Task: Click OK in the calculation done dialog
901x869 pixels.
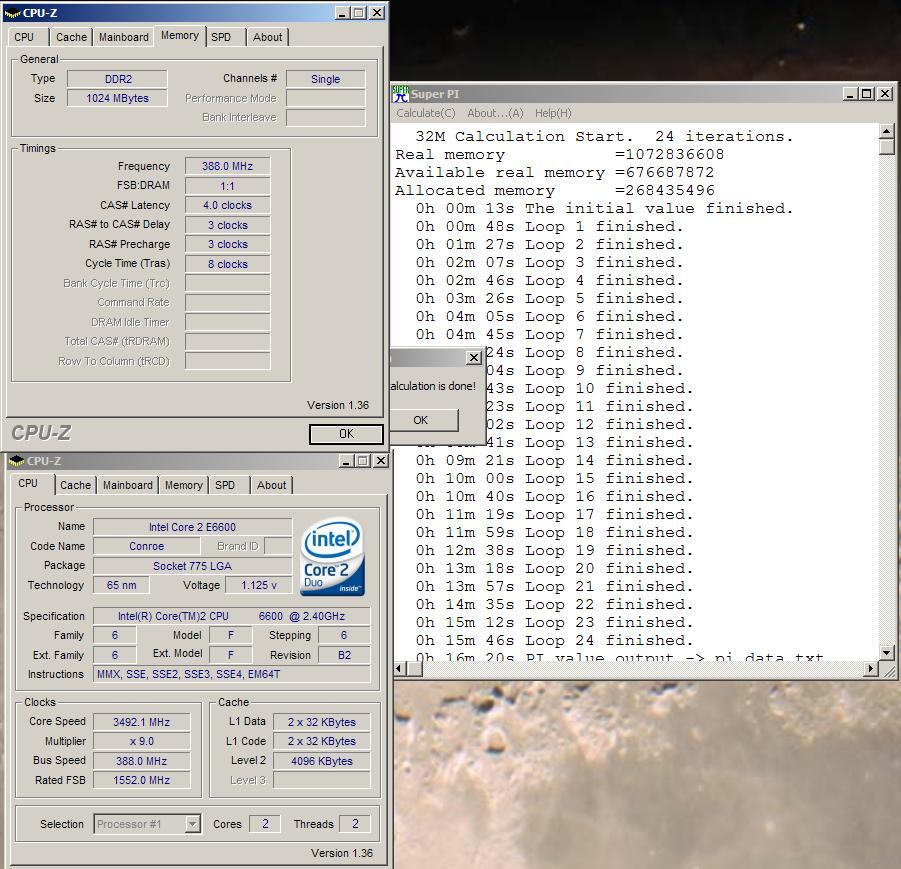Action: [x=421, y=420]
